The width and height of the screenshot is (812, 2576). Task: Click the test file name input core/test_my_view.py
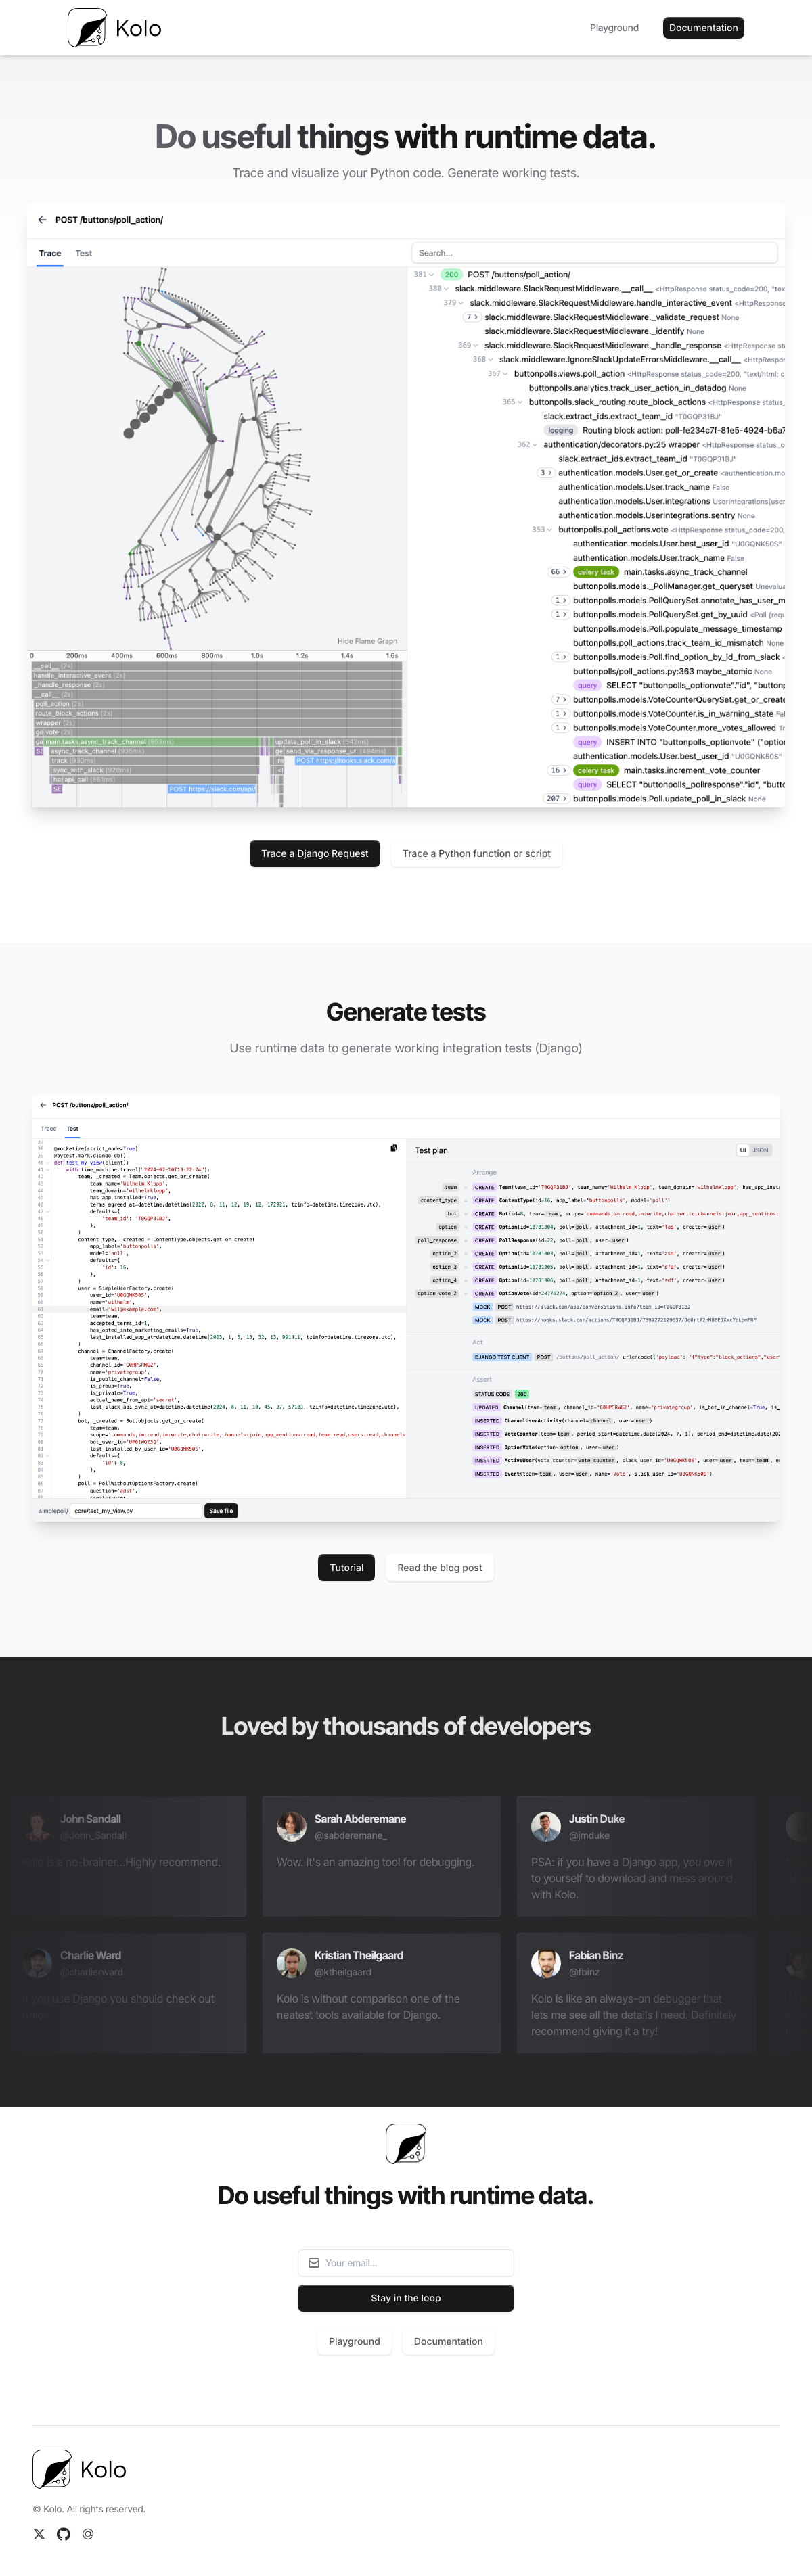click(x=136, y=1511)
